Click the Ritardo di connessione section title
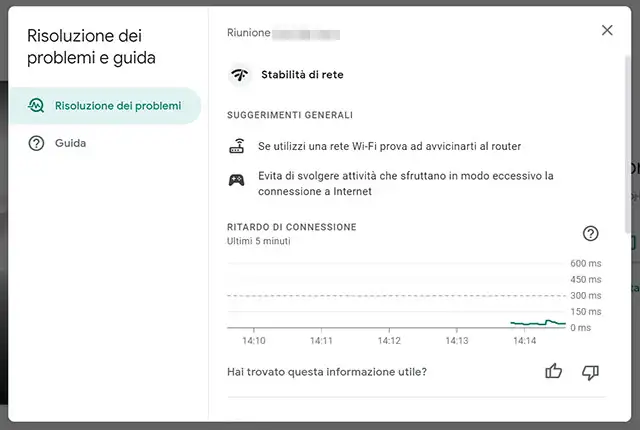The image size is (640, 430). coord(291,227)
